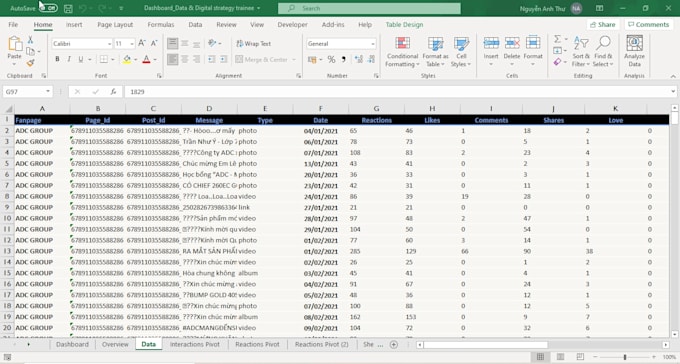Image resolution: width=680 pixels, height=364 pixels.
Task: Toggle Wrap Text
Action: point(254,43)
